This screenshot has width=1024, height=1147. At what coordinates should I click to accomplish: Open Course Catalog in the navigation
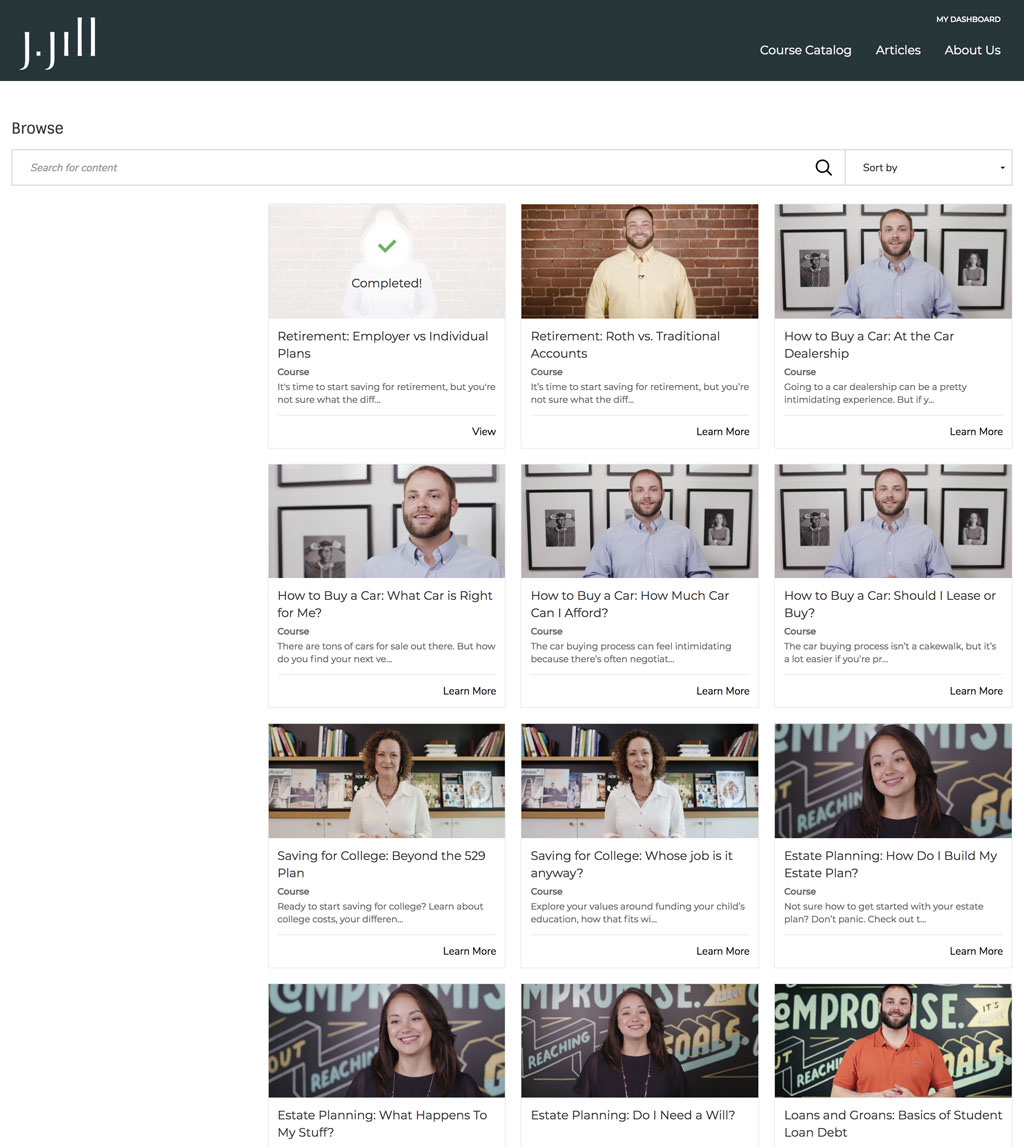coord(805,50)
